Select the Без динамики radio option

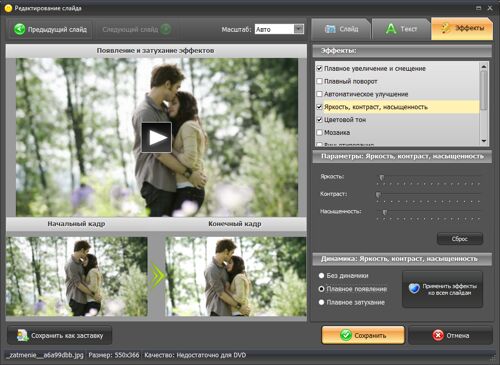point(321,276)
